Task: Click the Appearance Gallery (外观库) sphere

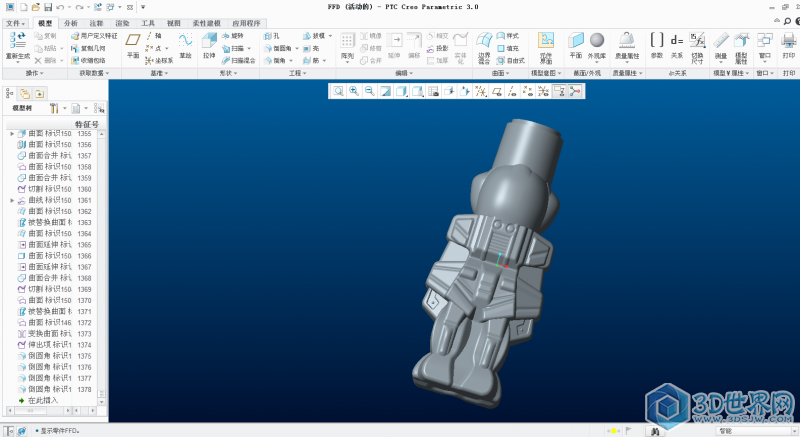Action: [596, 45]
